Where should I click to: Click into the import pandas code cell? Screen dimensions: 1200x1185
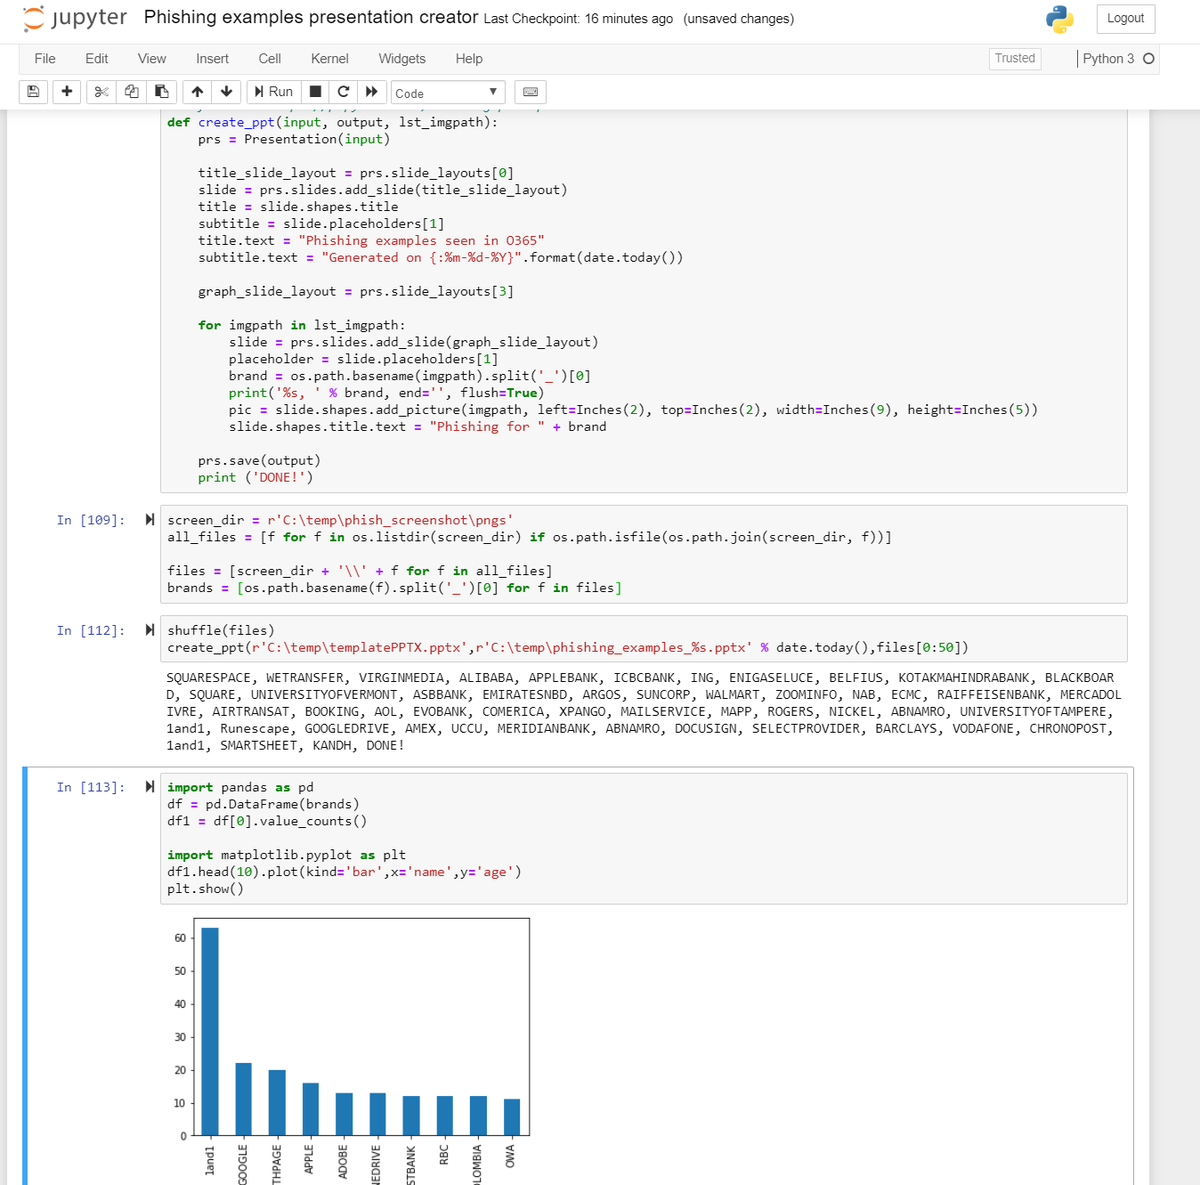click(643, 838)
